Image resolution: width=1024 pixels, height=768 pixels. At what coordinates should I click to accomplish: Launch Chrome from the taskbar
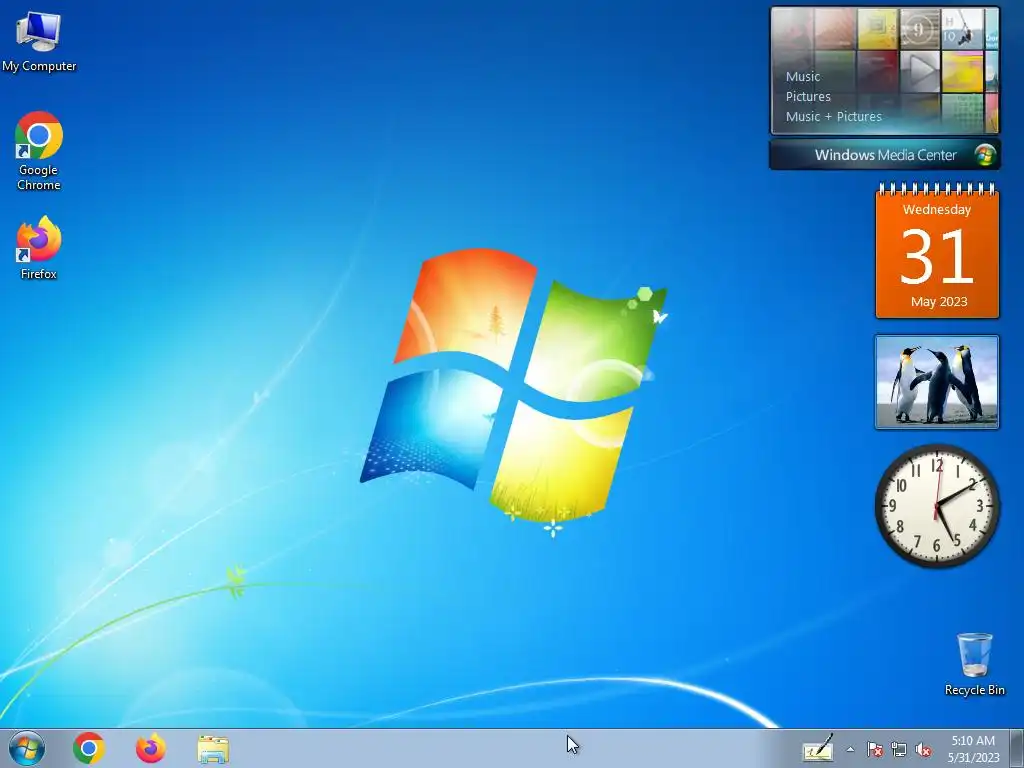click(x=89, y=748)
